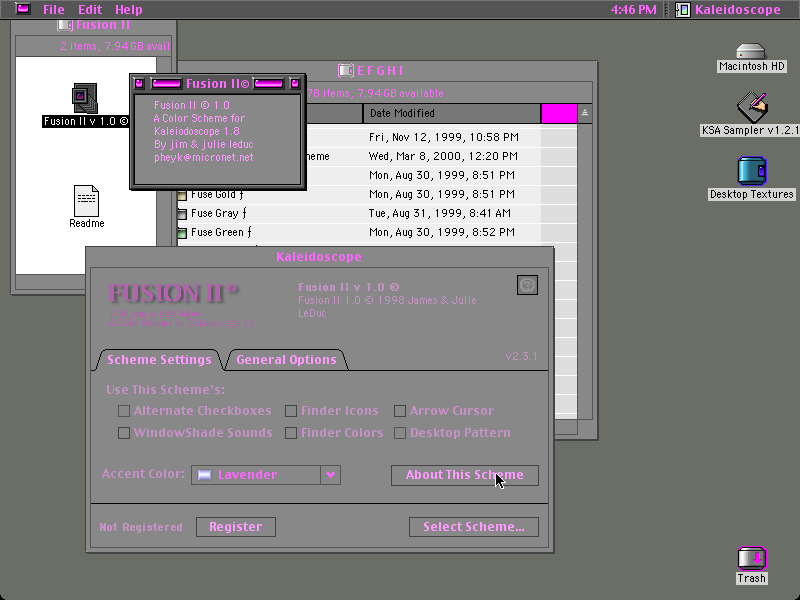Toggle the Finder Colors checkbox
The image size is (800, 600).
pos(291,433)
